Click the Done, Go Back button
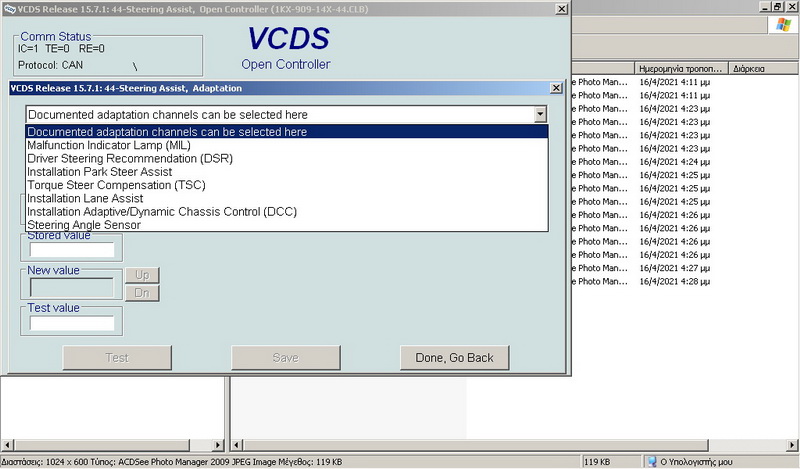 [x=454, y=358]
